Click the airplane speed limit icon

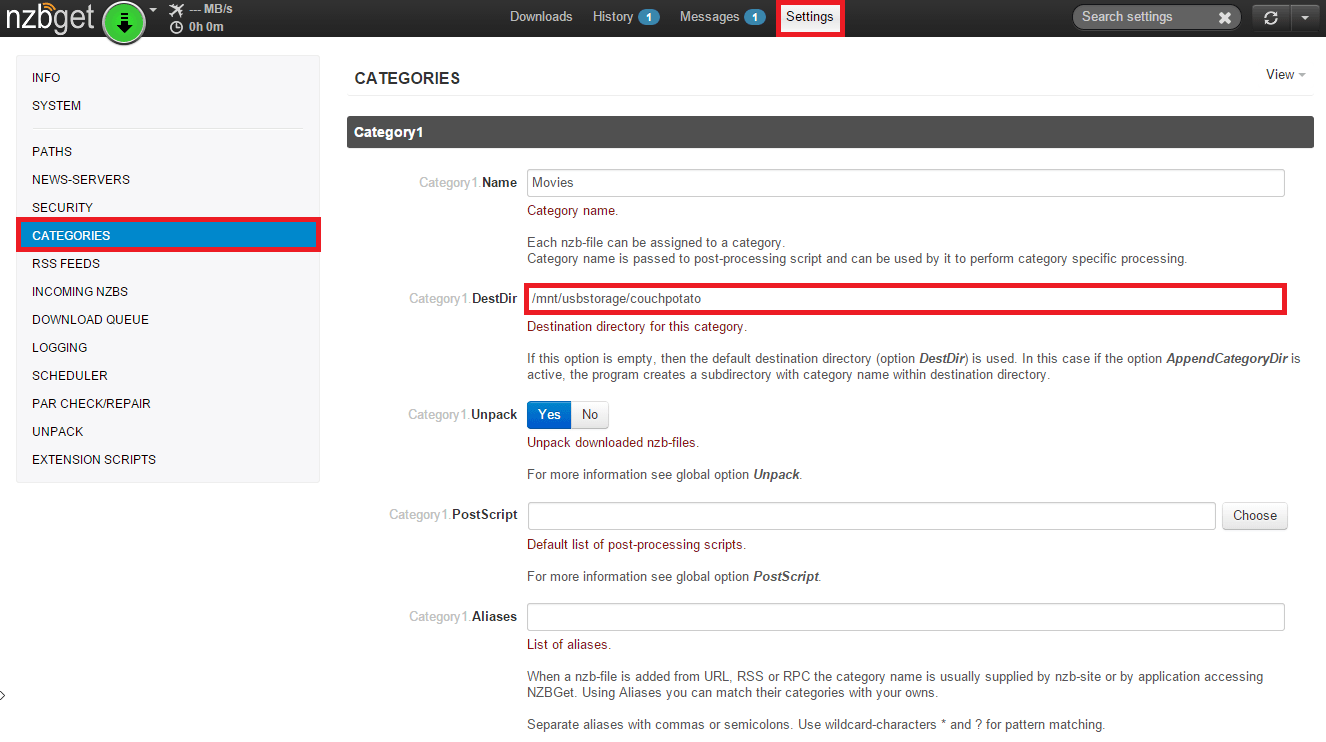(177, 10)
